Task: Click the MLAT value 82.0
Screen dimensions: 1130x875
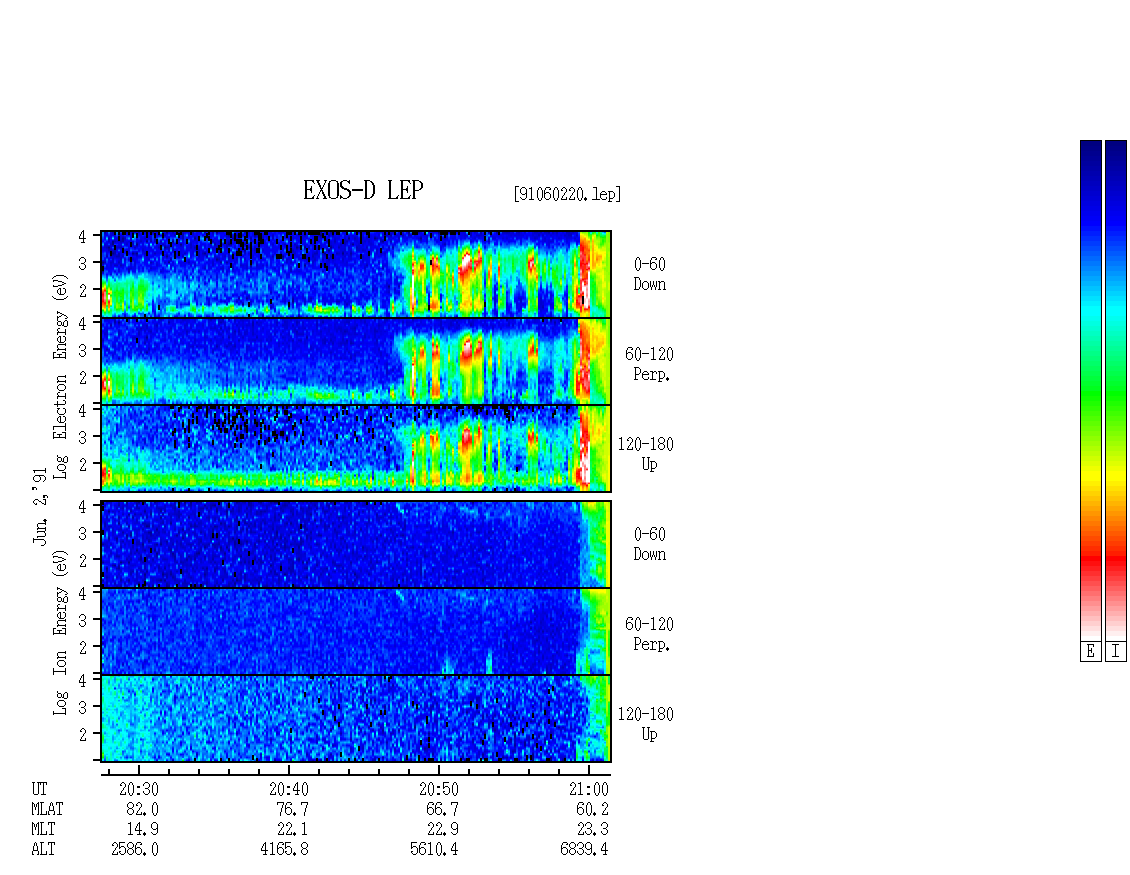Action: click(x=143, y=809)
